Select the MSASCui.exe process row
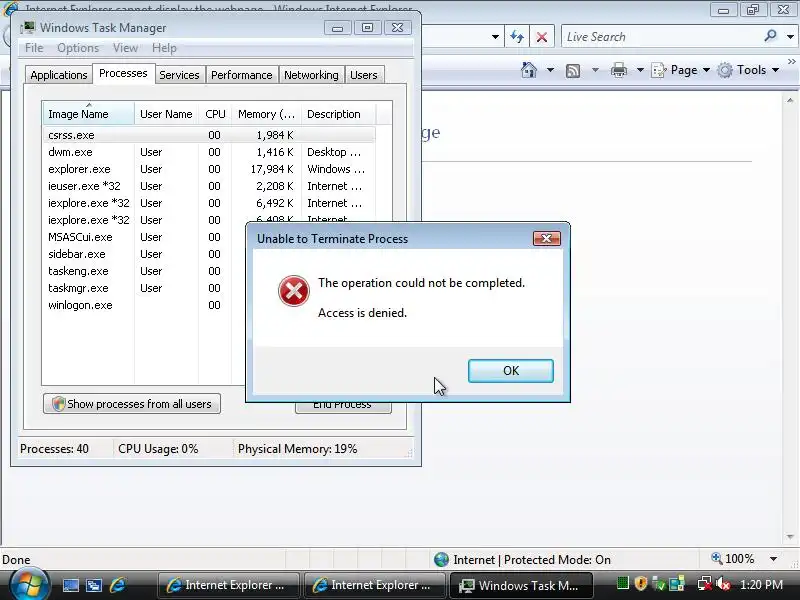Screen dimensions: 800x600 pyautogui.click(x=144, y=237)
